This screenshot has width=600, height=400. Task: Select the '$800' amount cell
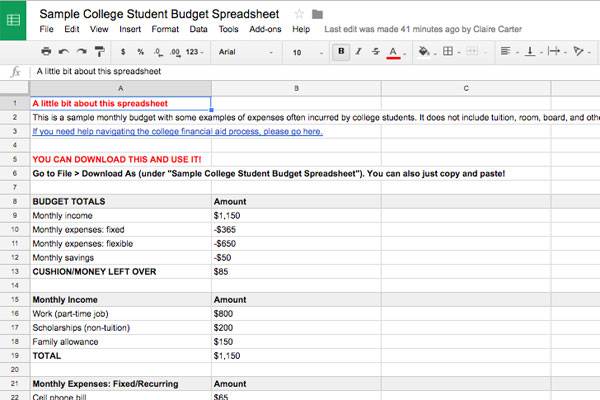[x=296, y=313]
